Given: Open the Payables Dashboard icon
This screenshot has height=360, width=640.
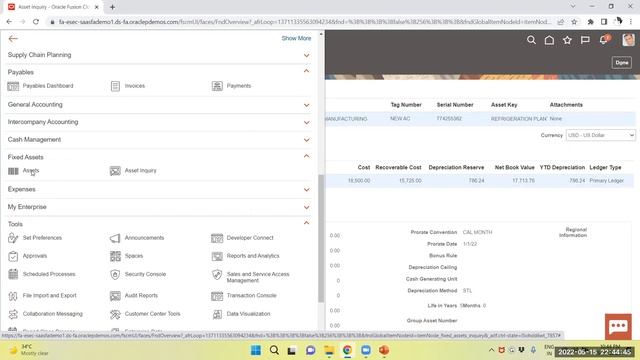Looking at the screenshot, I should pyautogui.click(x=13, y=86).
